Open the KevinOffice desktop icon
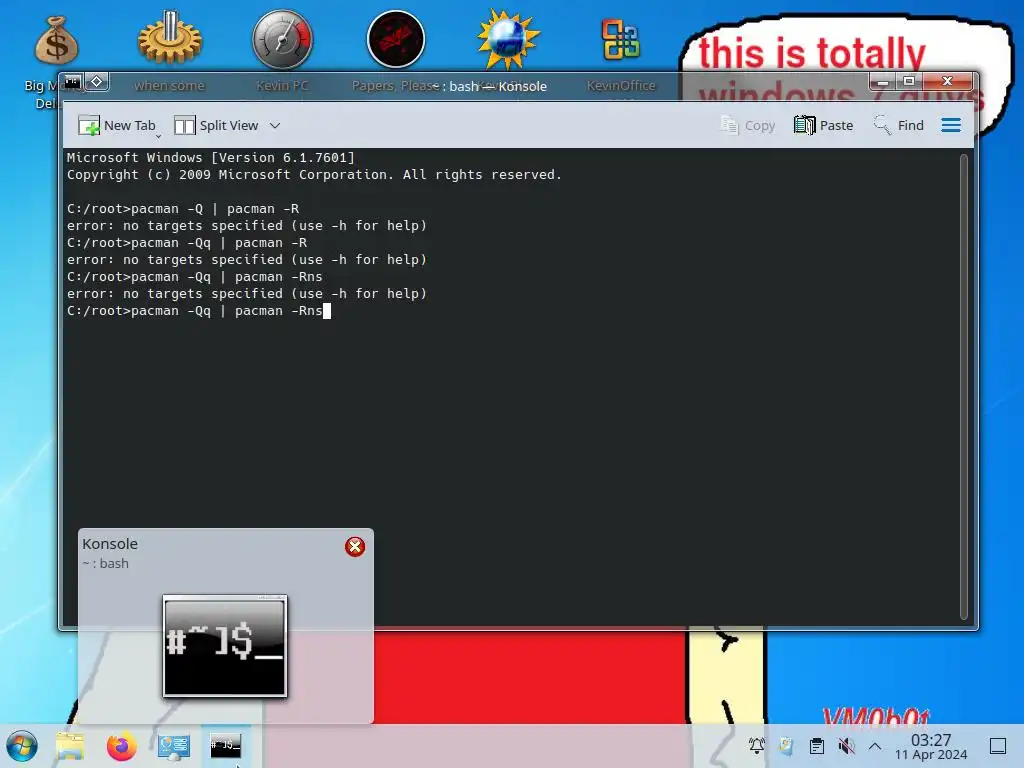Viewport: 1024px width, 768px height. click(620, 39)
